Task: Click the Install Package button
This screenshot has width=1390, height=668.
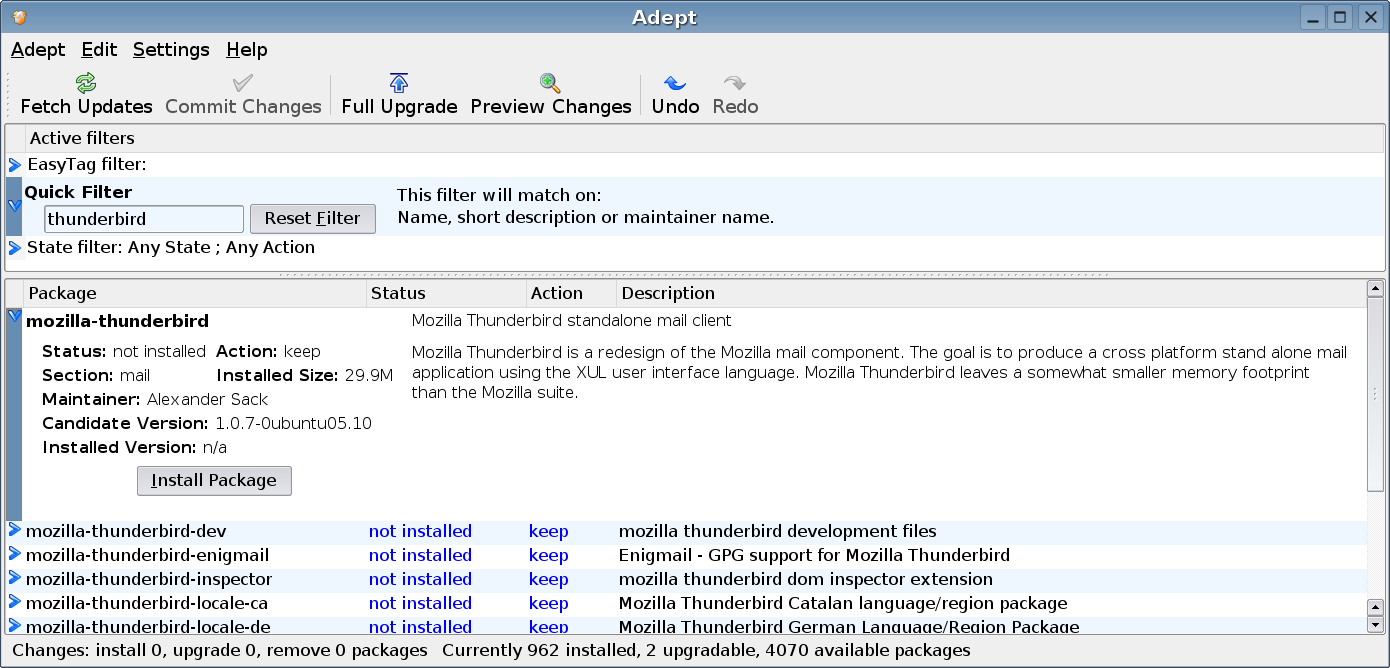Action: (214, 481)
